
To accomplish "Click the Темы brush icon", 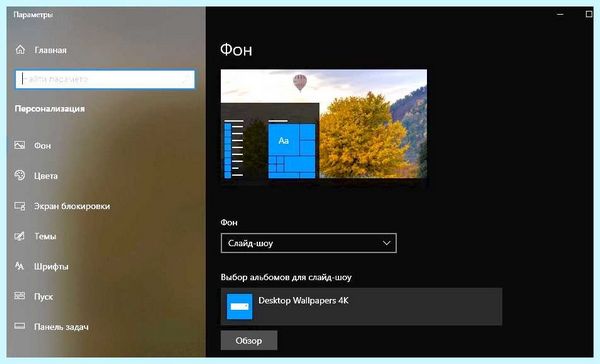I will [20, 236].
